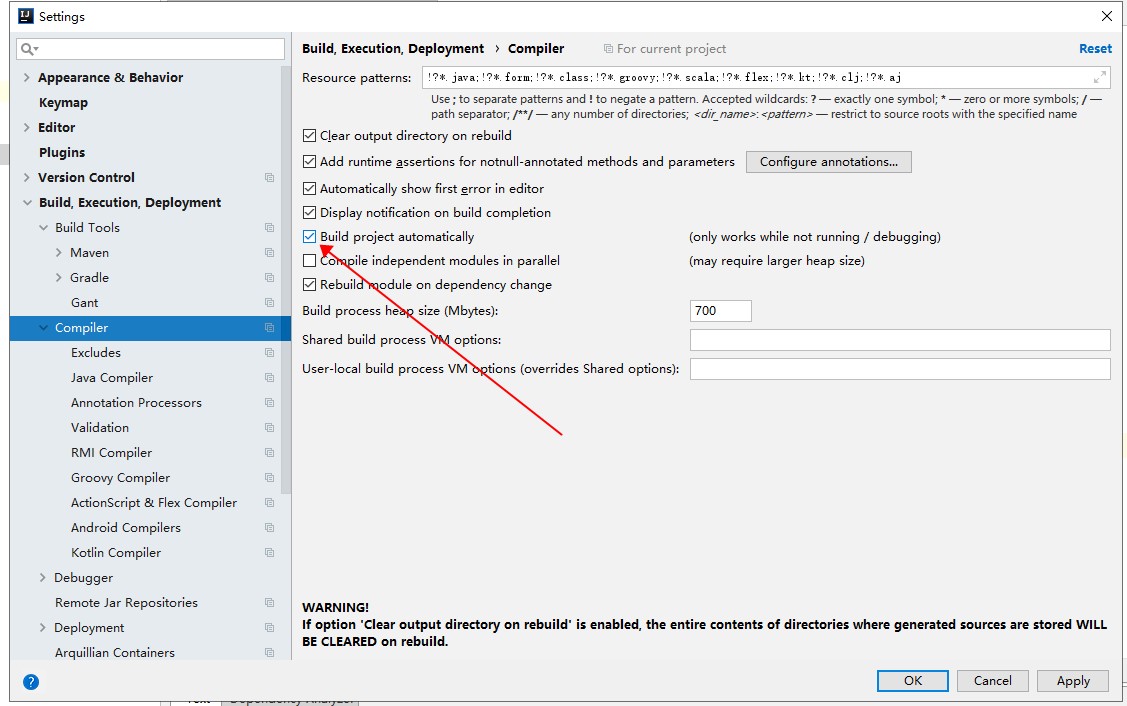This screenshot has height=706, width=1127.
Task: Disable Build project automatically checkbox
Action: pyautogui.click(x=310, y=237)
